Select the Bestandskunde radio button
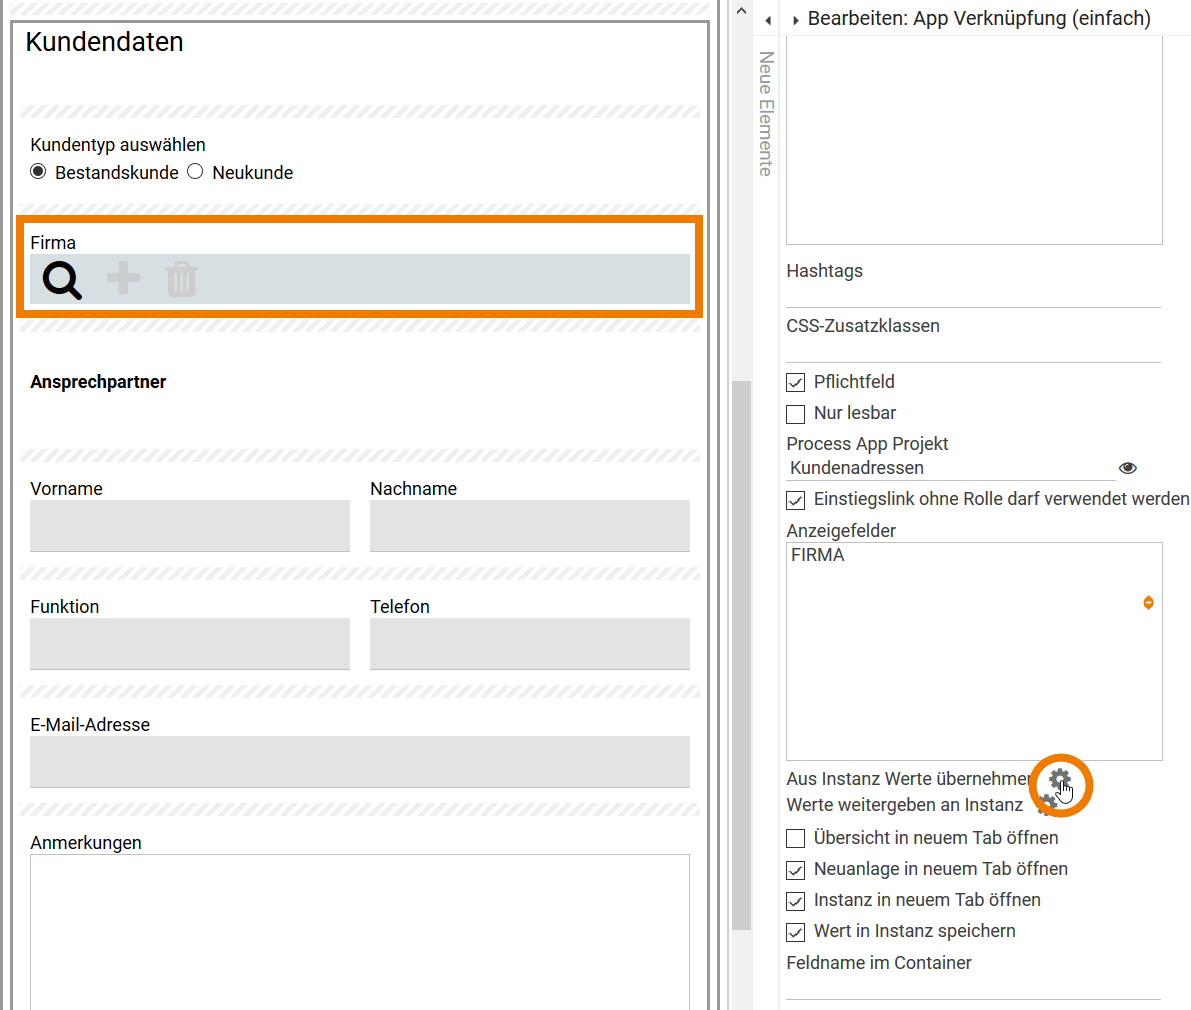The height and width of the screenshot is (1010, 1191). tap(38, 171)
